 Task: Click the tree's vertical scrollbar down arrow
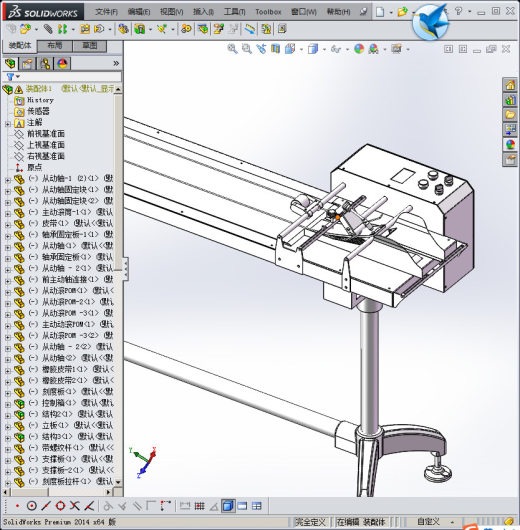[x=118, y=482]
